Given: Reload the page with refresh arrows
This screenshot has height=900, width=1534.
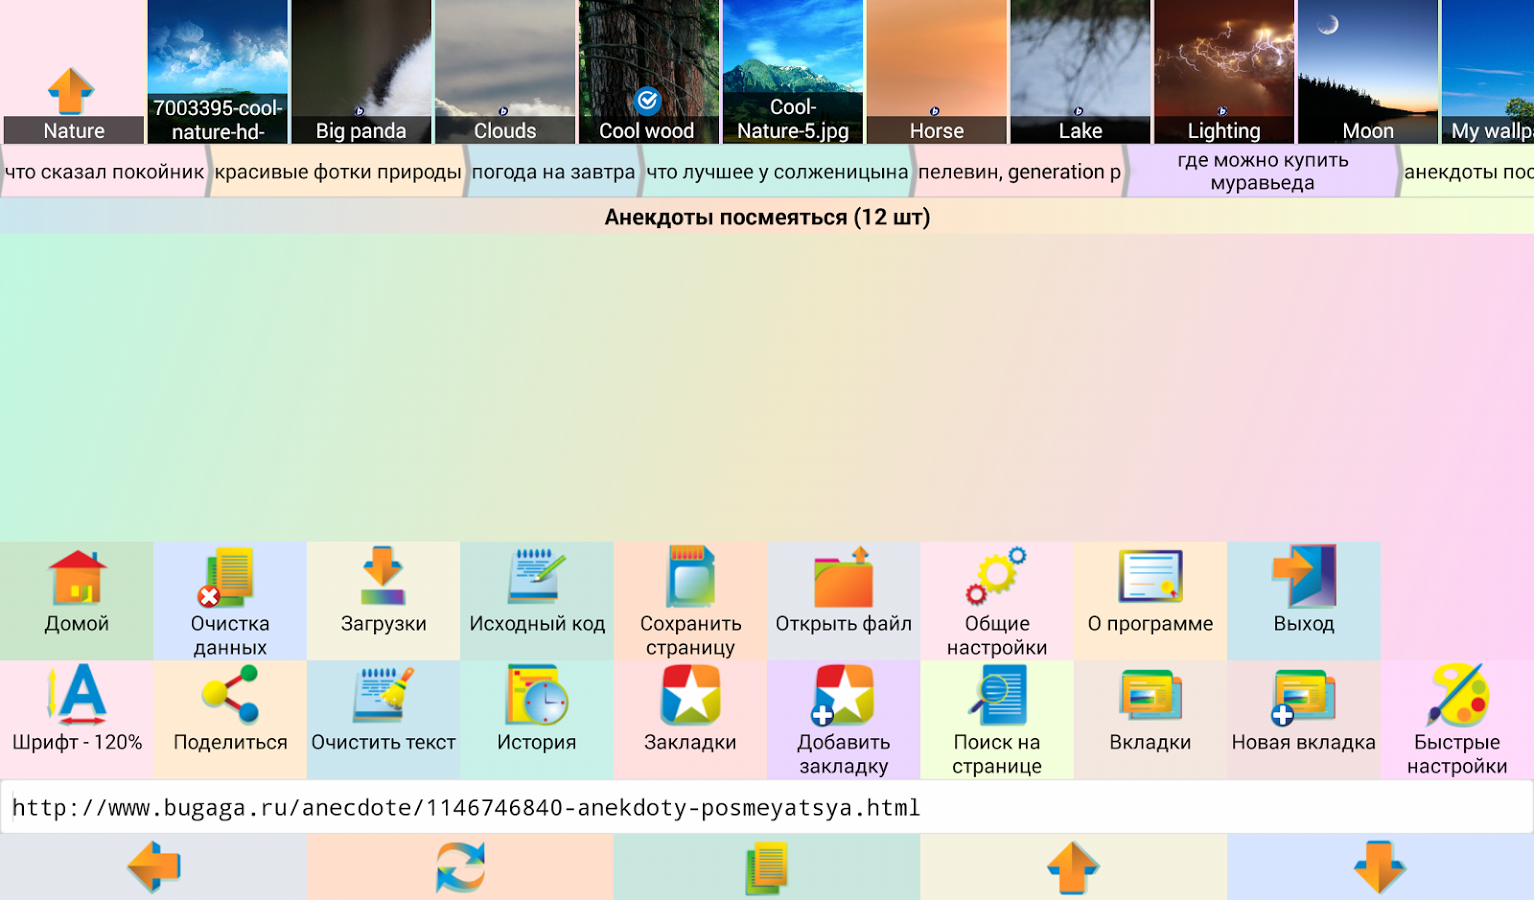Looking at the screenshot, I should pos(460,867).
